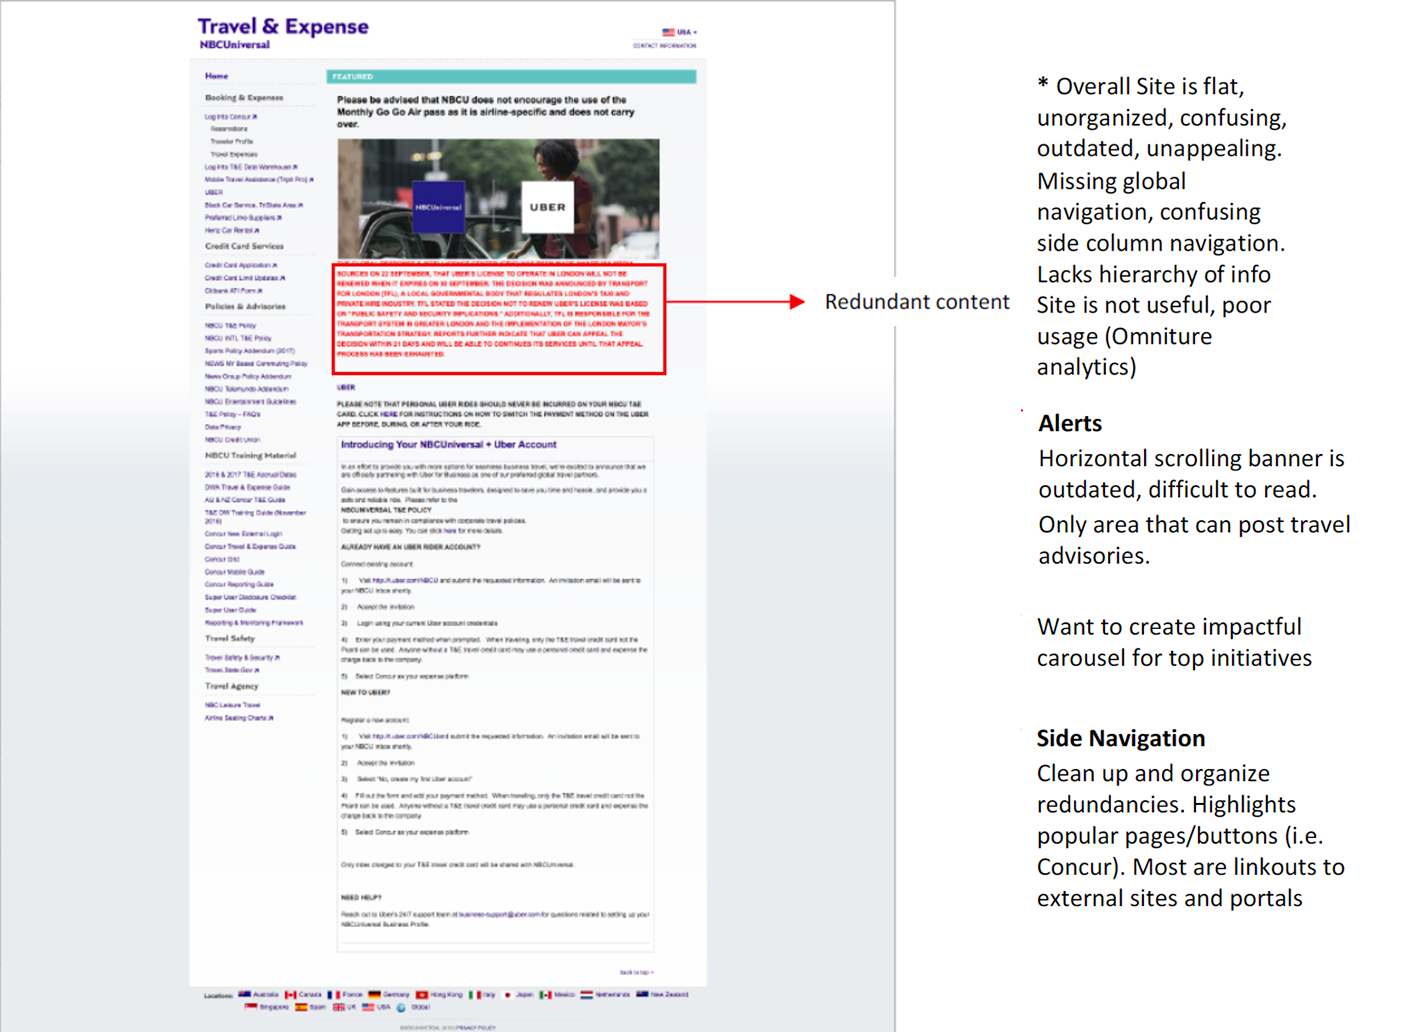Open the Singapore flag location
Screen dimensions: 1417x1032
click(x=267, y=1007)
